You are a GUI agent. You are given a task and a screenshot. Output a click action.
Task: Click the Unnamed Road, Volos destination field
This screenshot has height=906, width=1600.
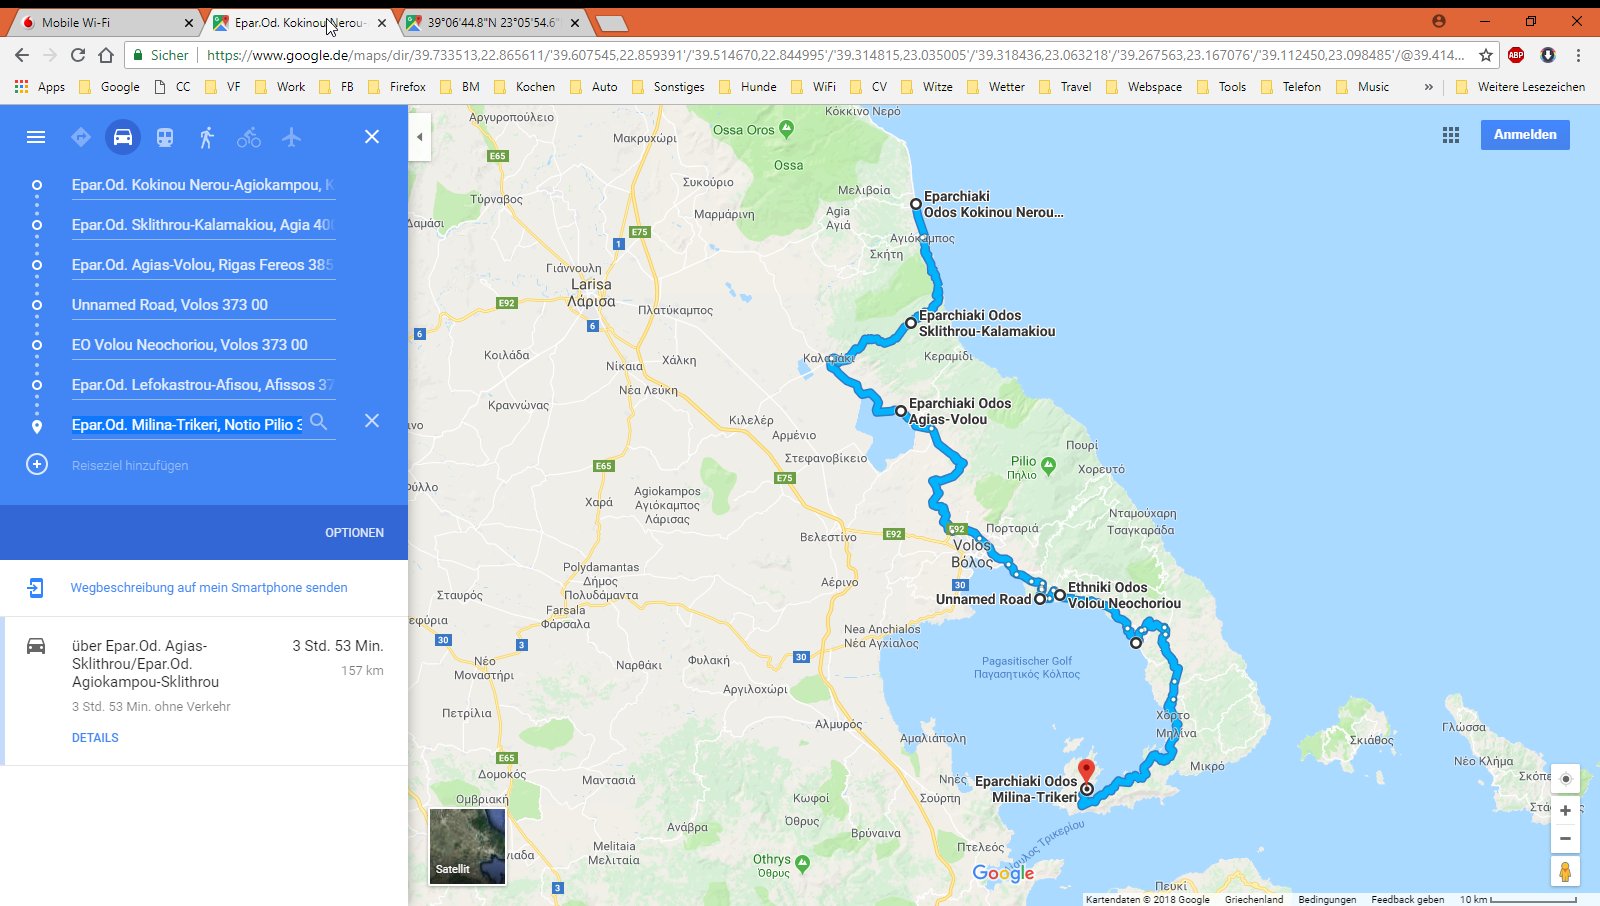pos(200,305)
